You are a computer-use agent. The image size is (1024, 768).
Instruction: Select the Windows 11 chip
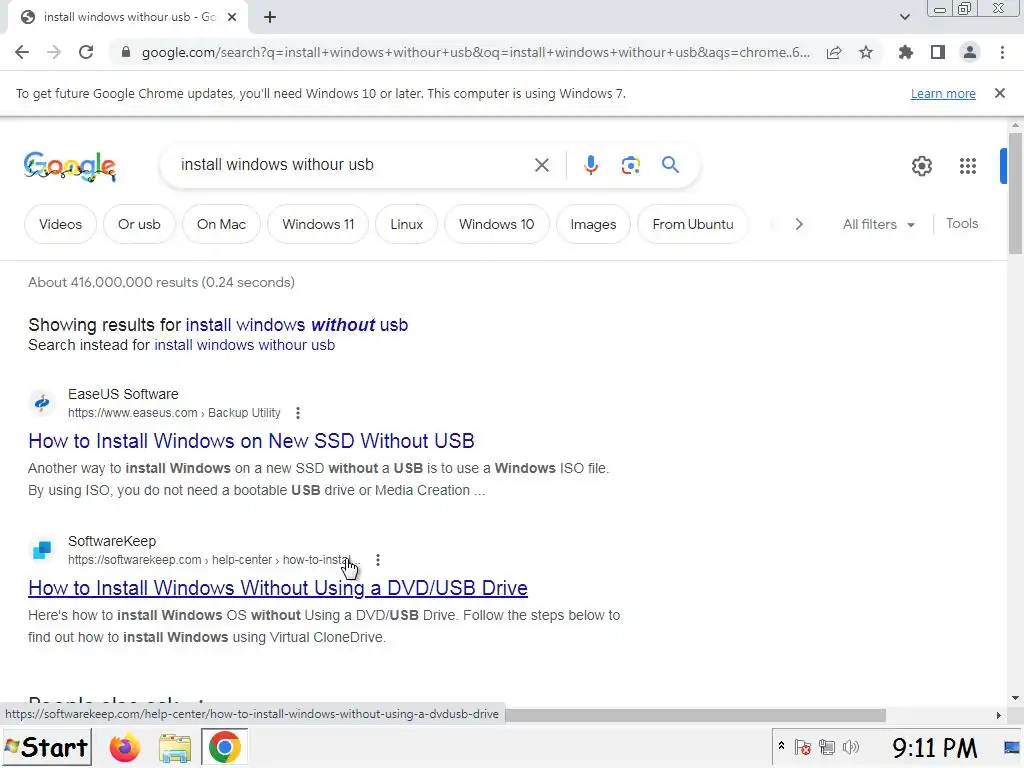[318, 225]
